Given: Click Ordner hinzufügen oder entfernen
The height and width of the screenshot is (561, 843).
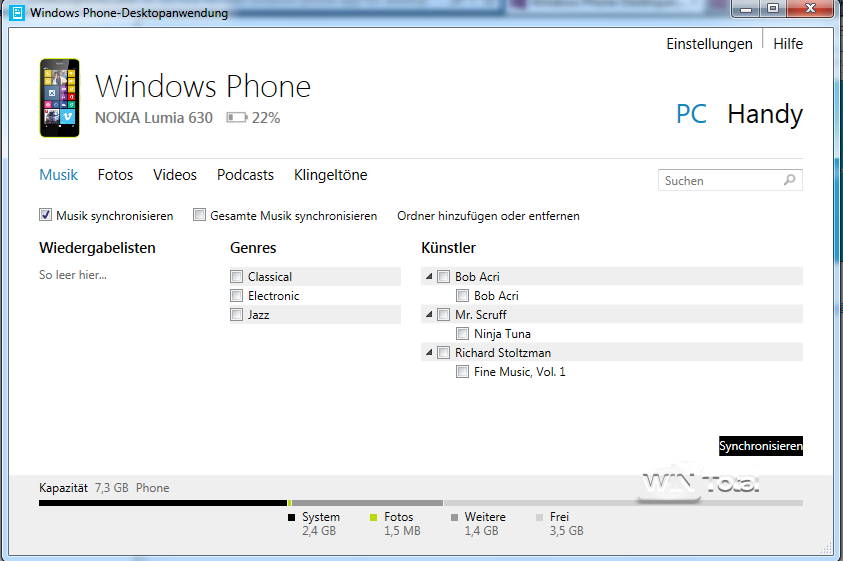Looking at the screenshot, I should pos(488,216).
